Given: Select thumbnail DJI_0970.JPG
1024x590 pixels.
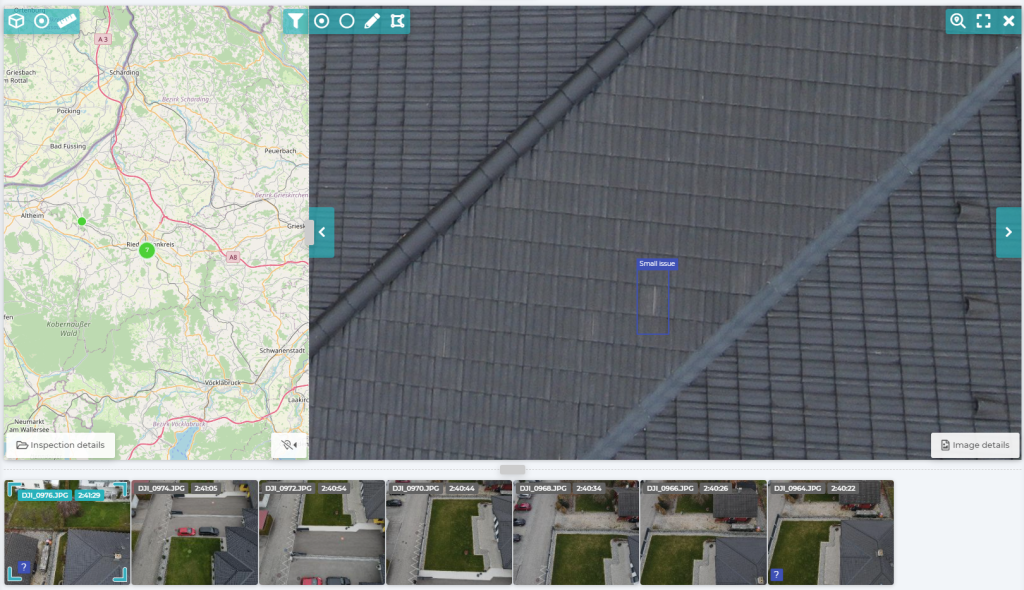Looking at the screenshot, I should point(449,533).
